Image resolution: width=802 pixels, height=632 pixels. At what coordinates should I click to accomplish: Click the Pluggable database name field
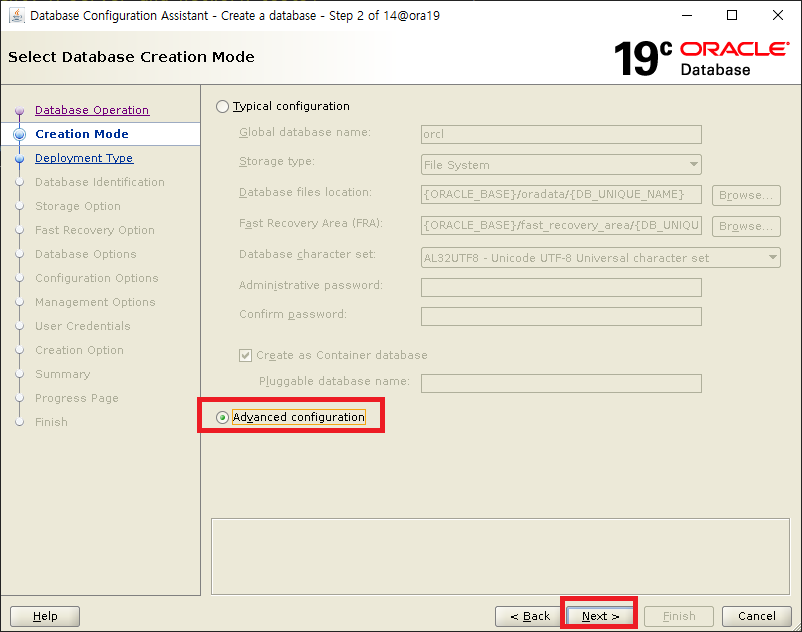(561, 383)
